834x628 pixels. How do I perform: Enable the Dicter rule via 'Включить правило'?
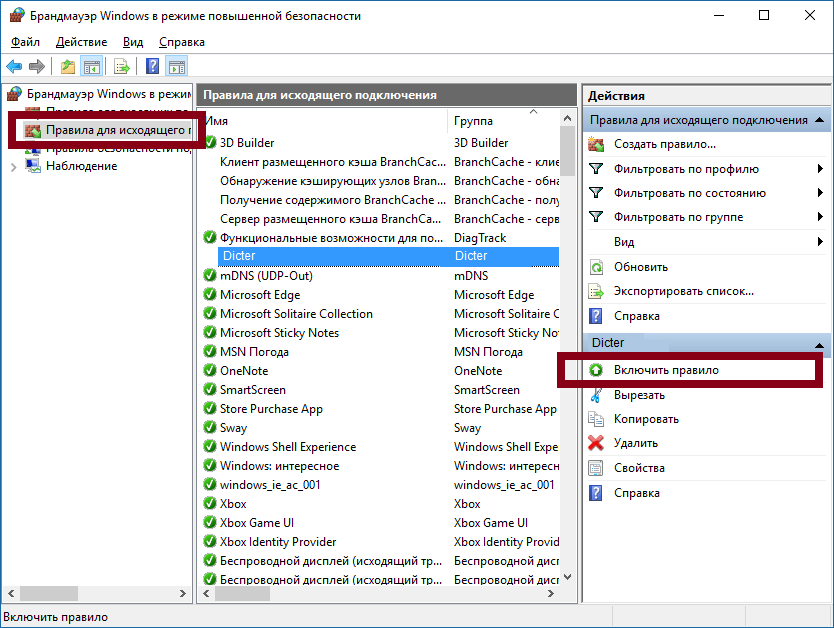pyautogui.click(x=666, y=370)
